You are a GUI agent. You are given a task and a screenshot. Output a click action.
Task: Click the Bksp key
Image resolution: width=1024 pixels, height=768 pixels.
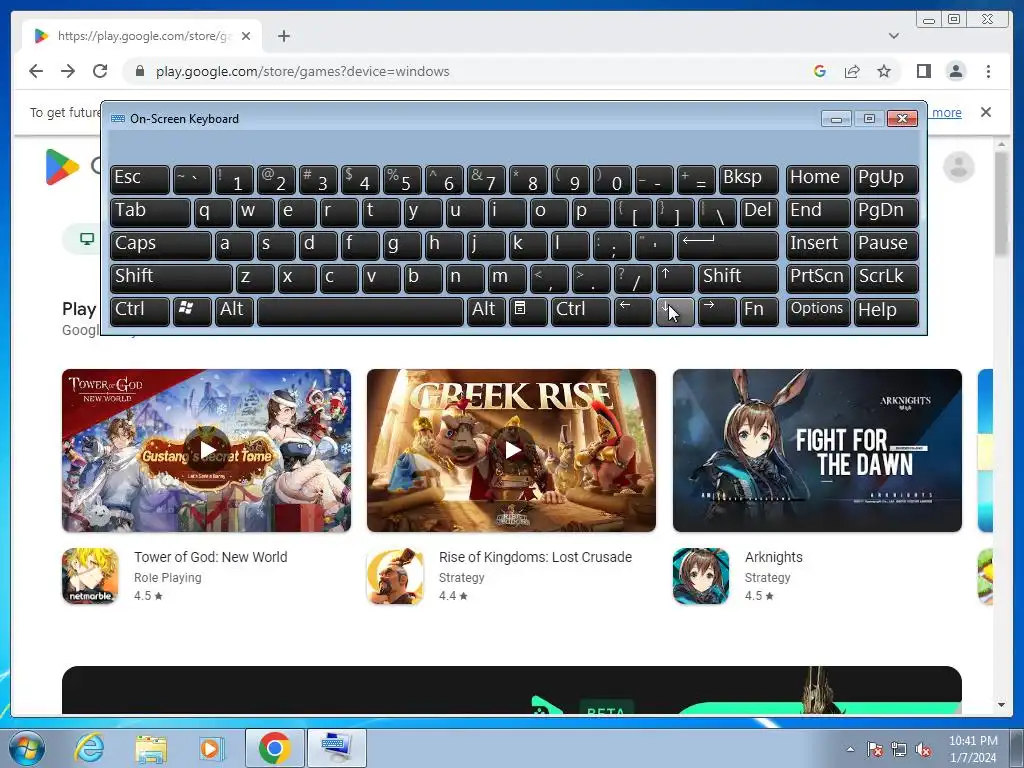[x=749, y=179]
